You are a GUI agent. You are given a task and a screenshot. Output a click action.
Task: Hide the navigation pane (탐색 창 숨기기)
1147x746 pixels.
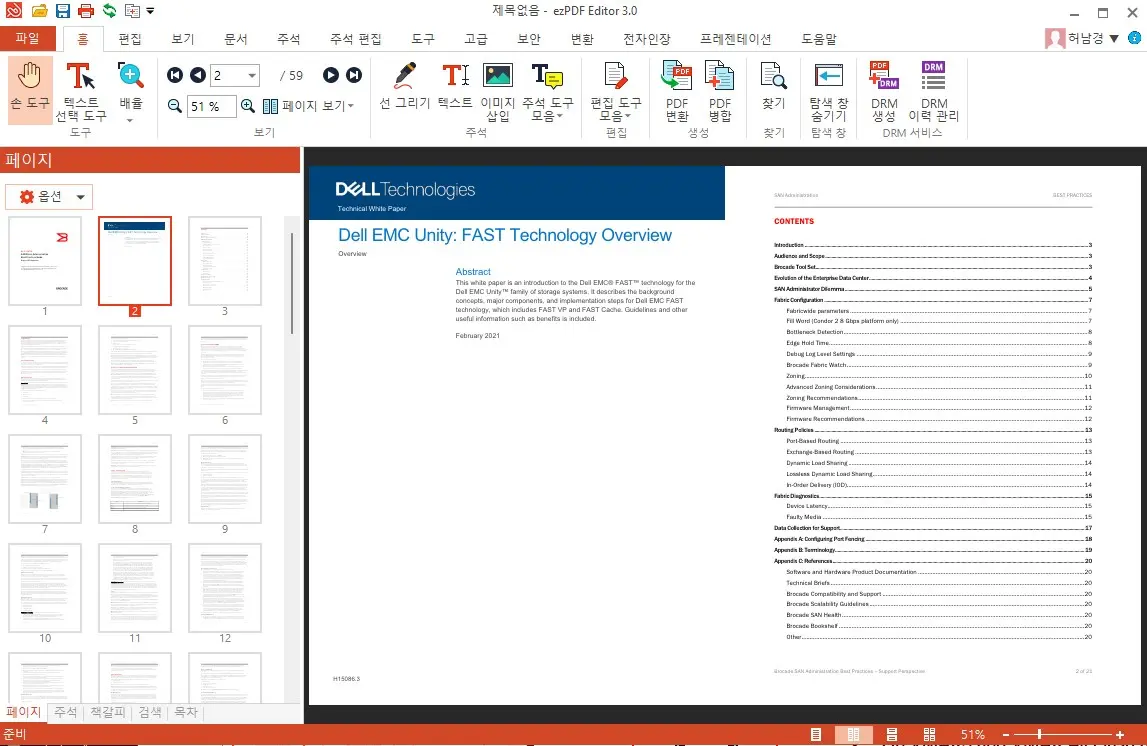(828, 92)
